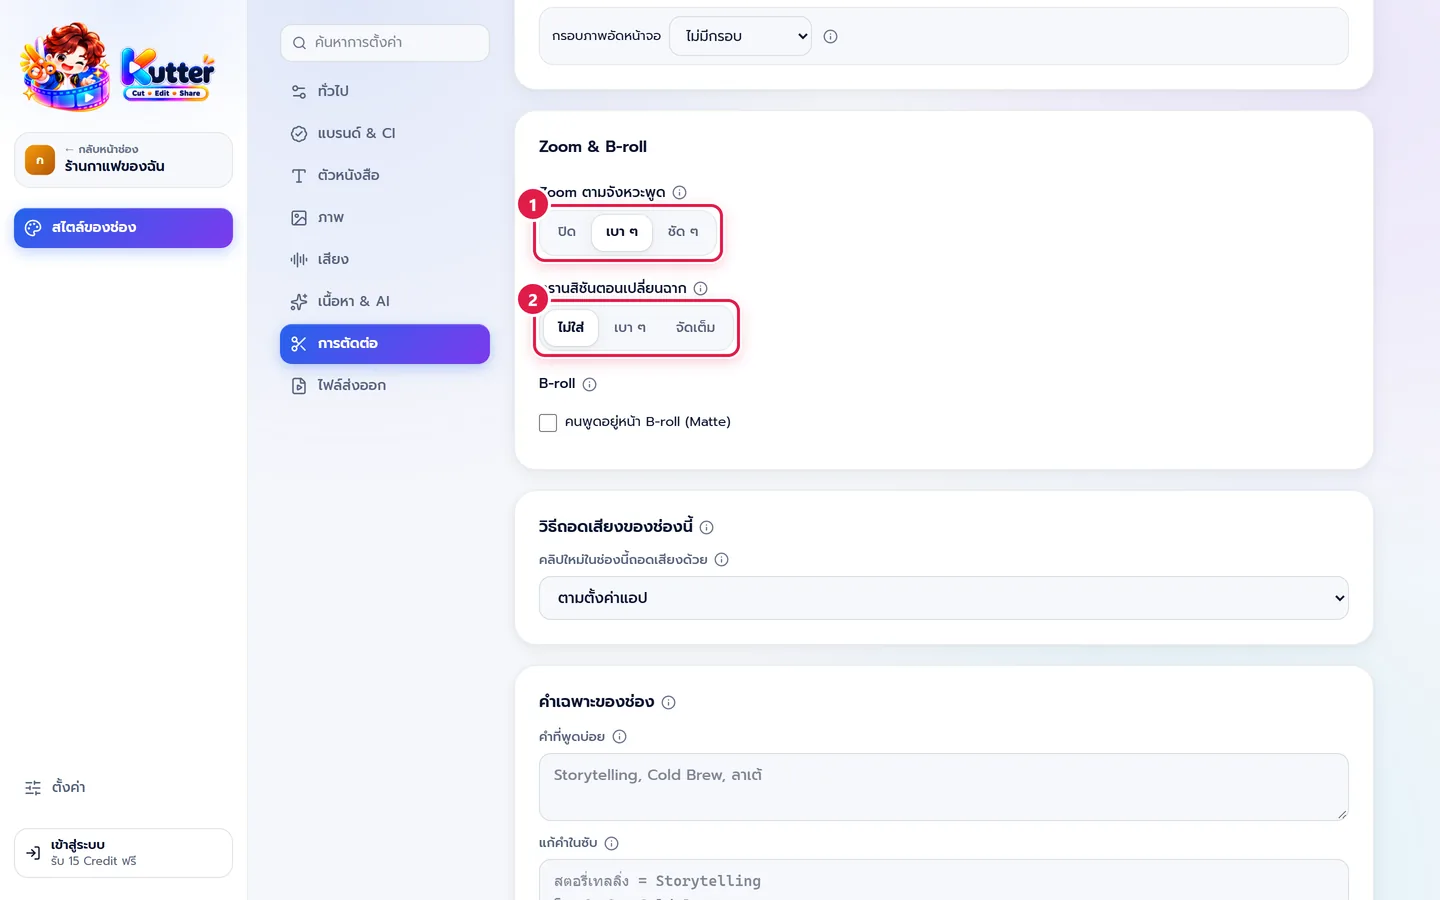The width and height of the screenshot is (1440, 900).
Task: Show info for คำที่พูดบ่อย
Action: (x=619, y=737)
